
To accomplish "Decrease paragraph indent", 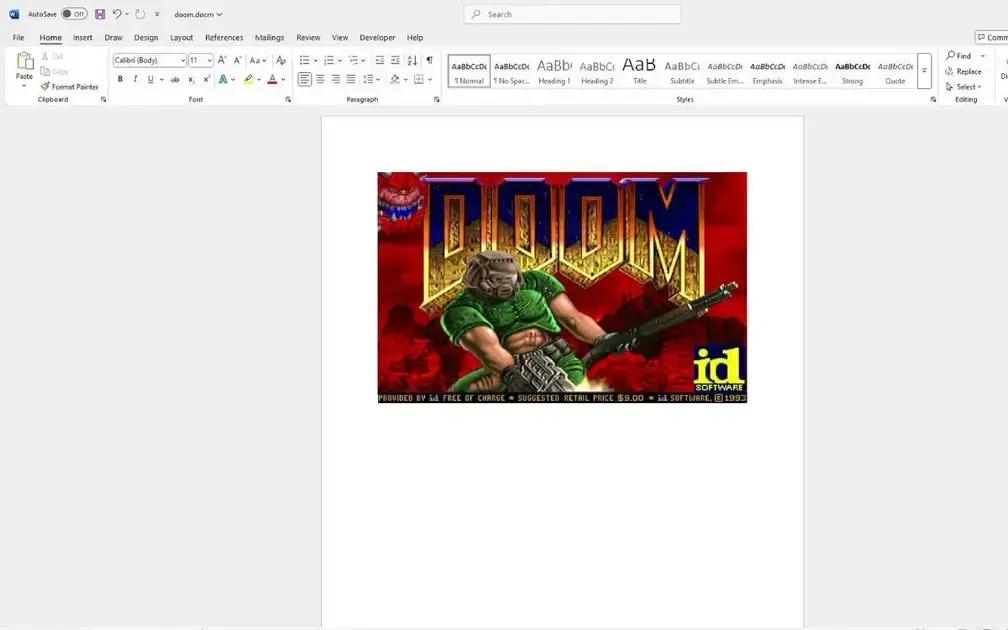I will point(380,60).
